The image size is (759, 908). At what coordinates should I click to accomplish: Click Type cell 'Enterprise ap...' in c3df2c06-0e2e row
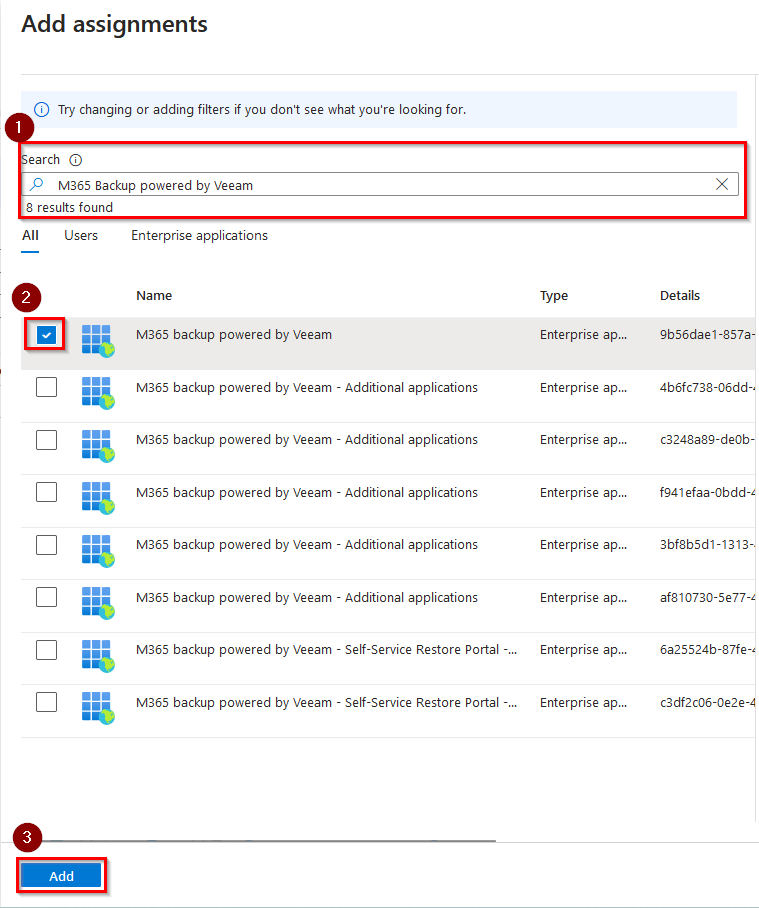point(583,702)
